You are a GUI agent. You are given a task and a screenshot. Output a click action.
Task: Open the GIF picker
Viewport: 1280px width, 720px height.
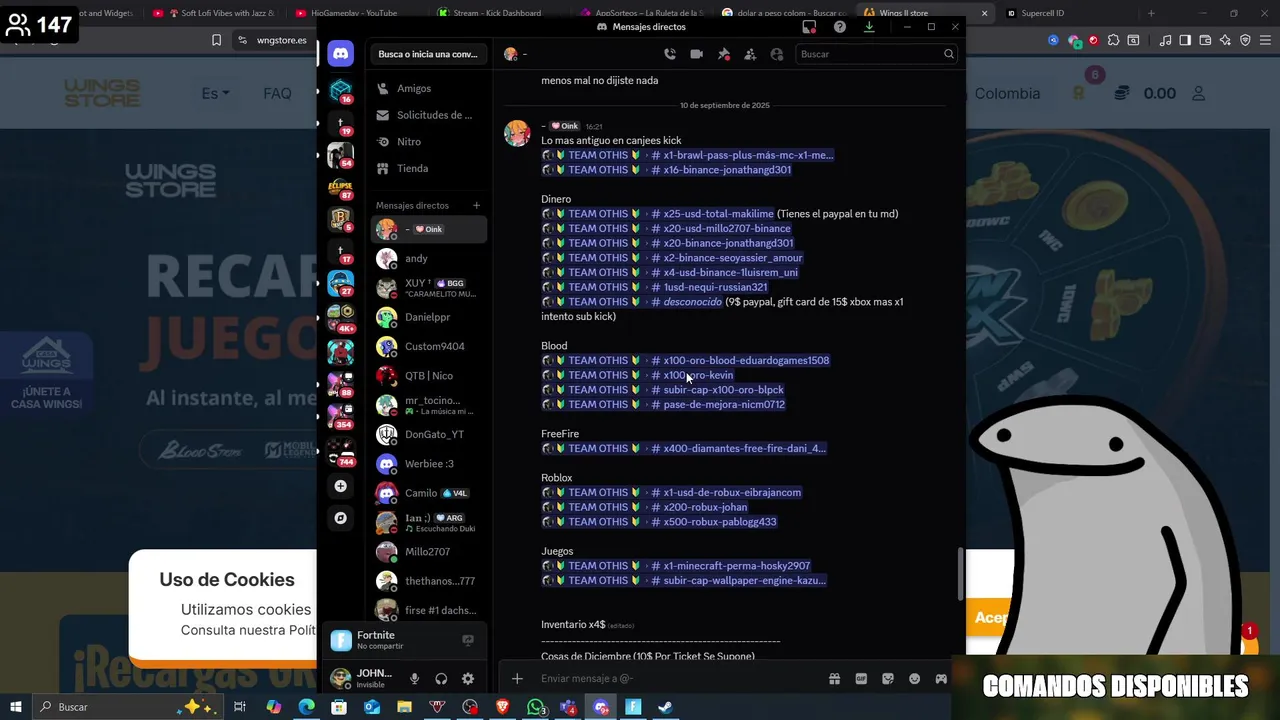(x=861, y=679)
